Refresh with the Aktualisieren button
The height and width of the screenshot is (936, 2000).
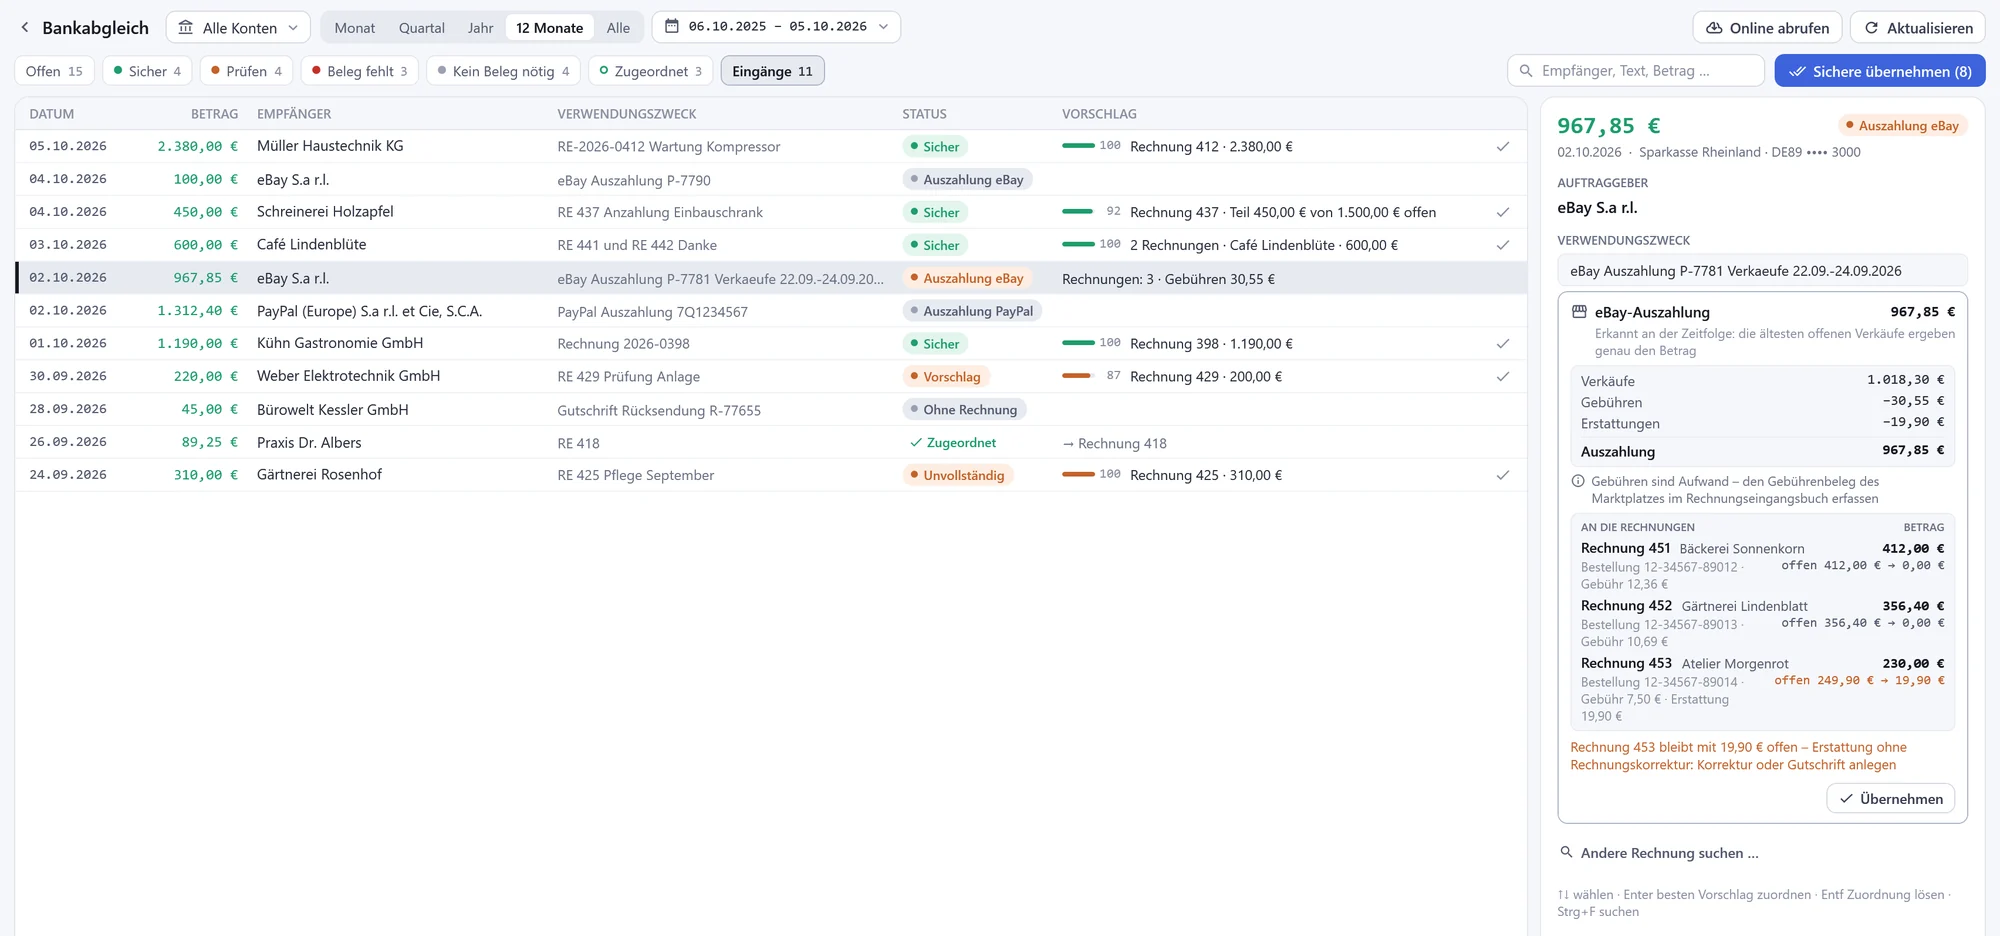[x=1918, y=28]
